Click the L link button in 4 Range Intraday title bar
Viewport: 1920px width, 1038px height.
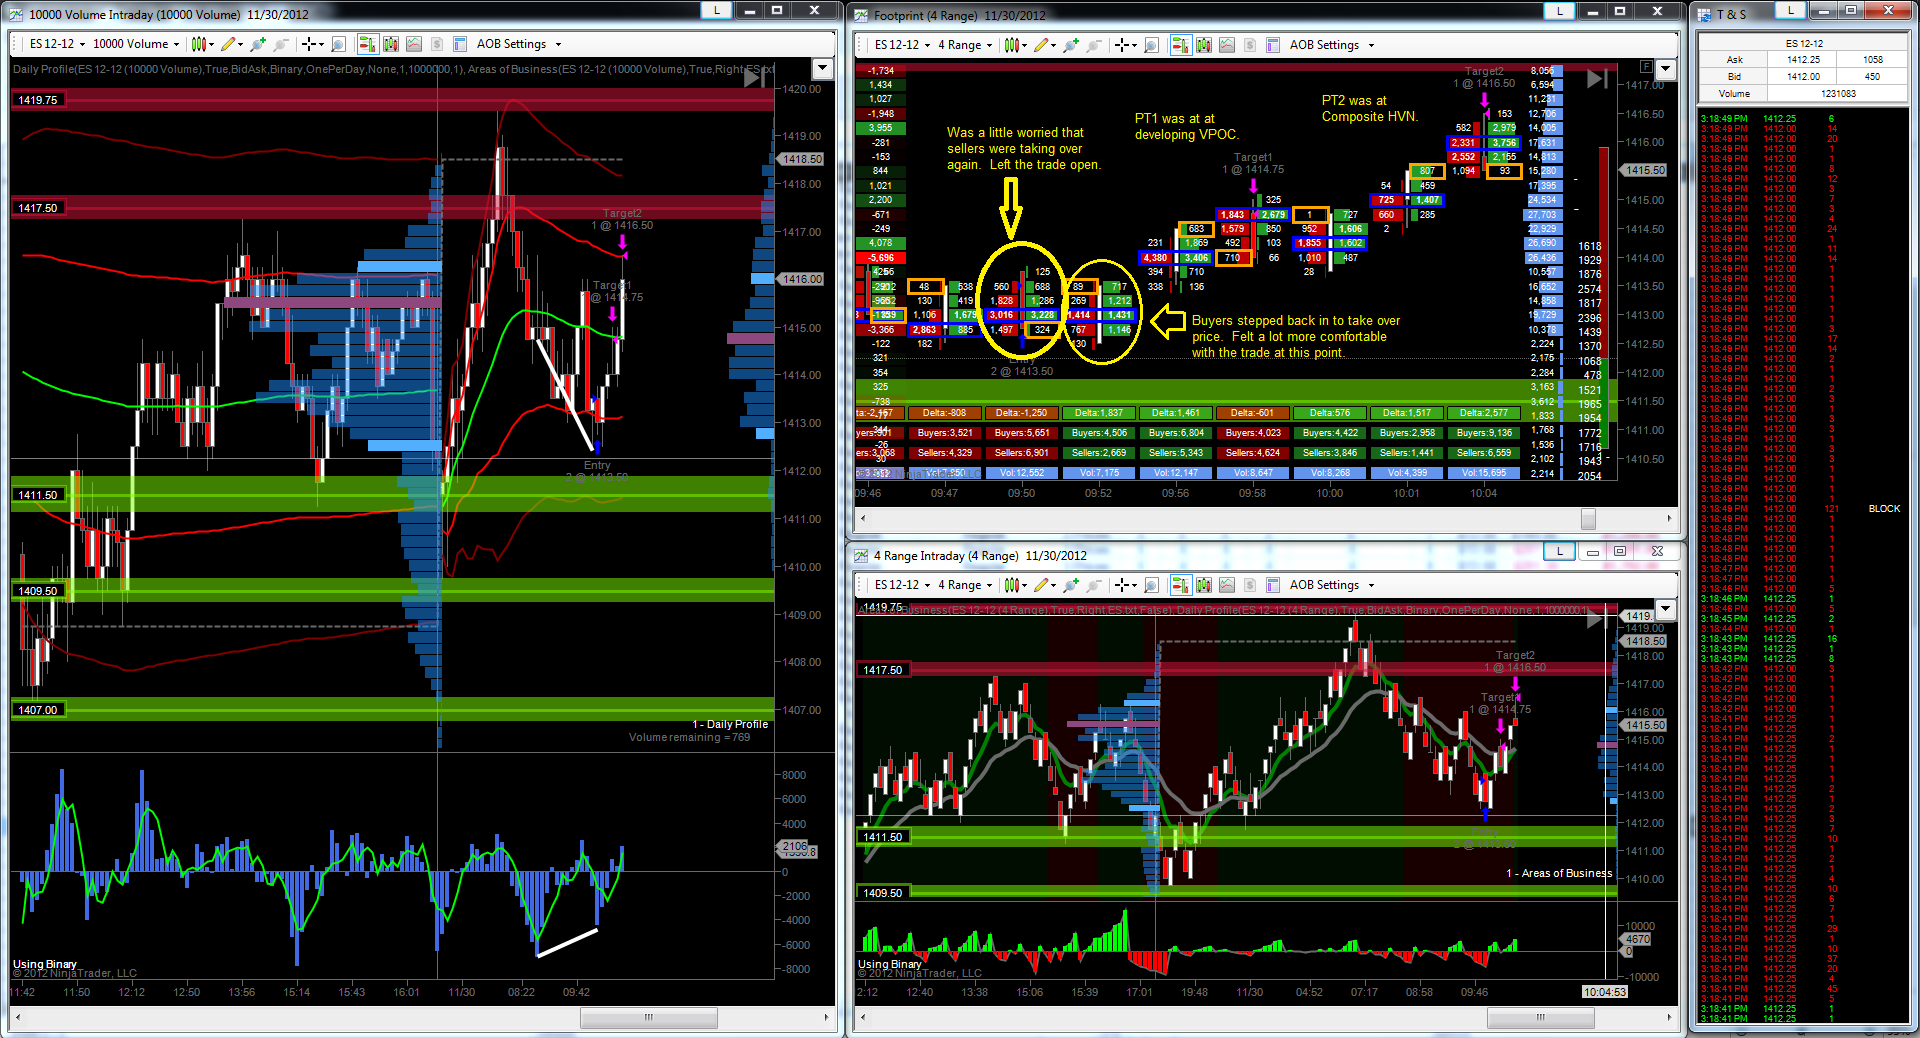coord(1559,551)
